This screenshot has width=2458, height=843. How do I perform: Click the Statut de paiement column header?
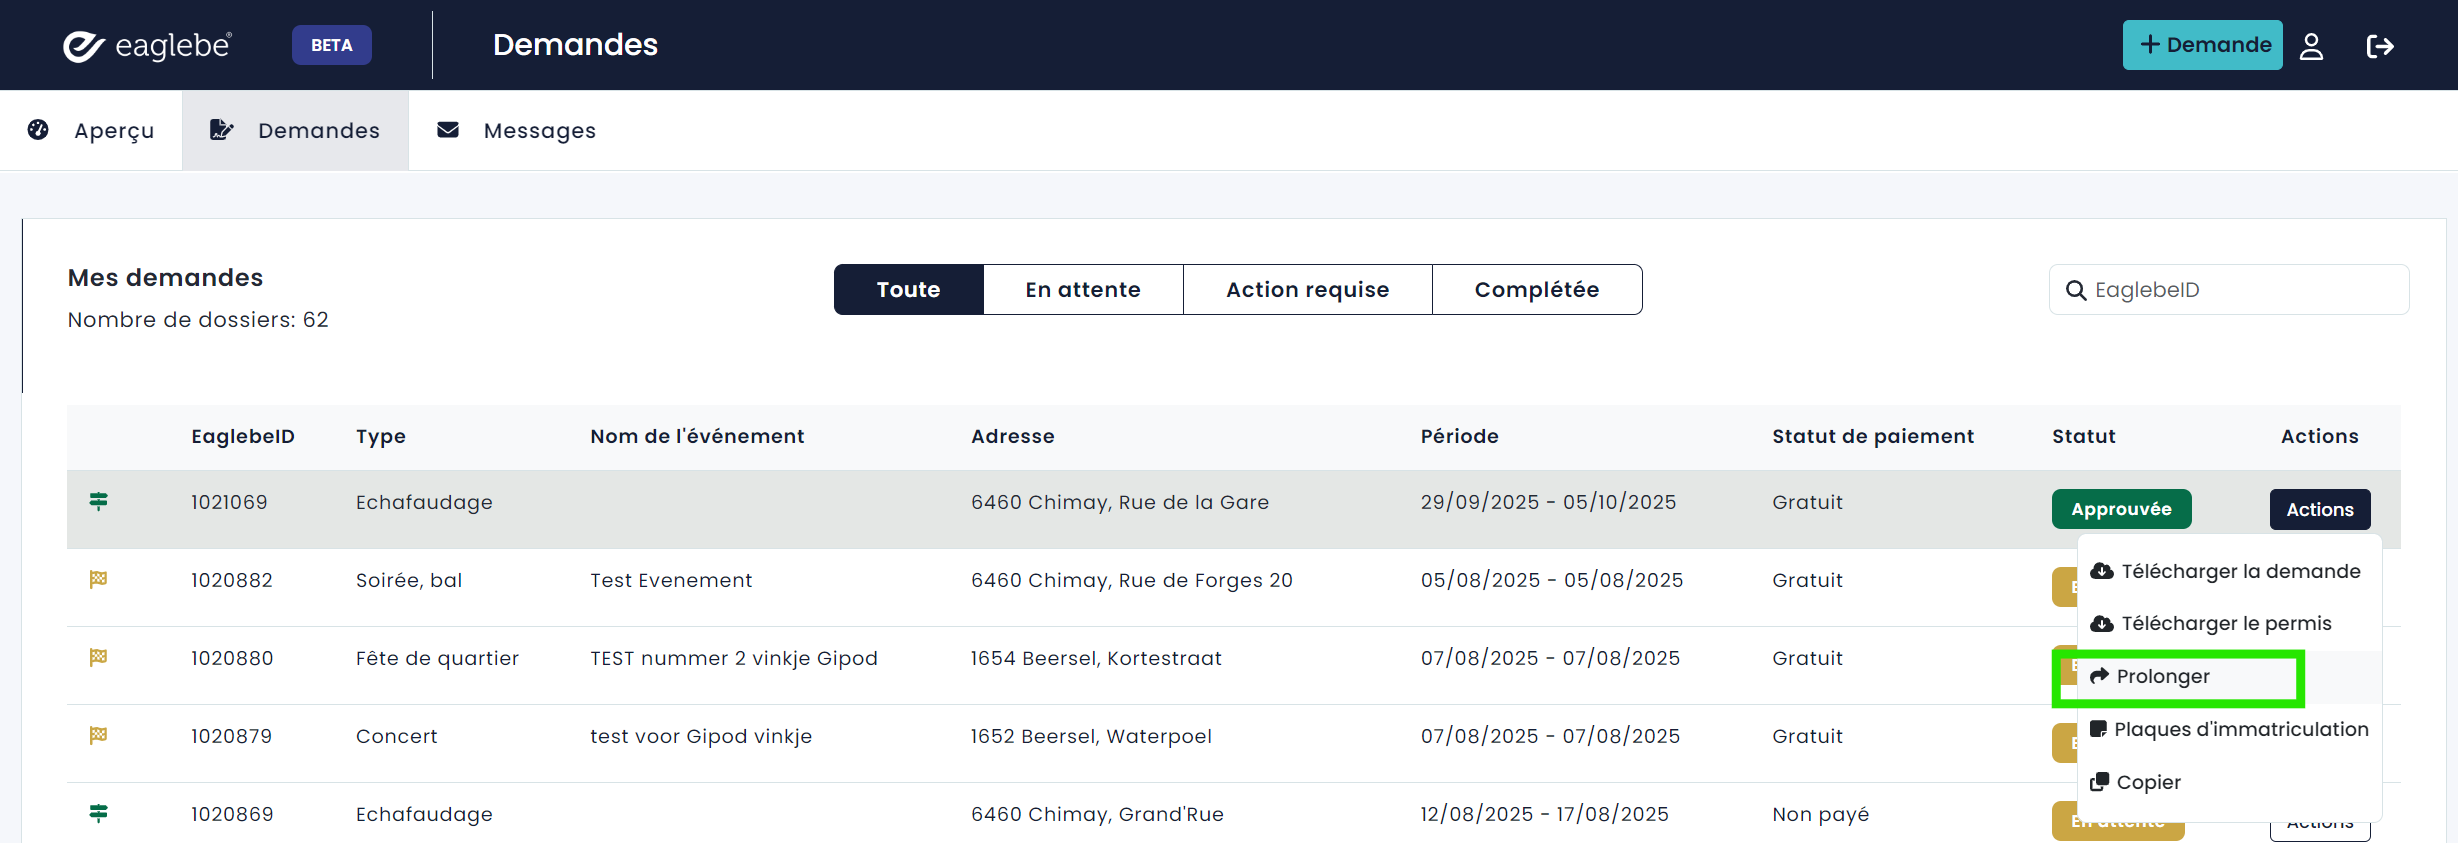pyautogui.click(x=1873, y=436)
